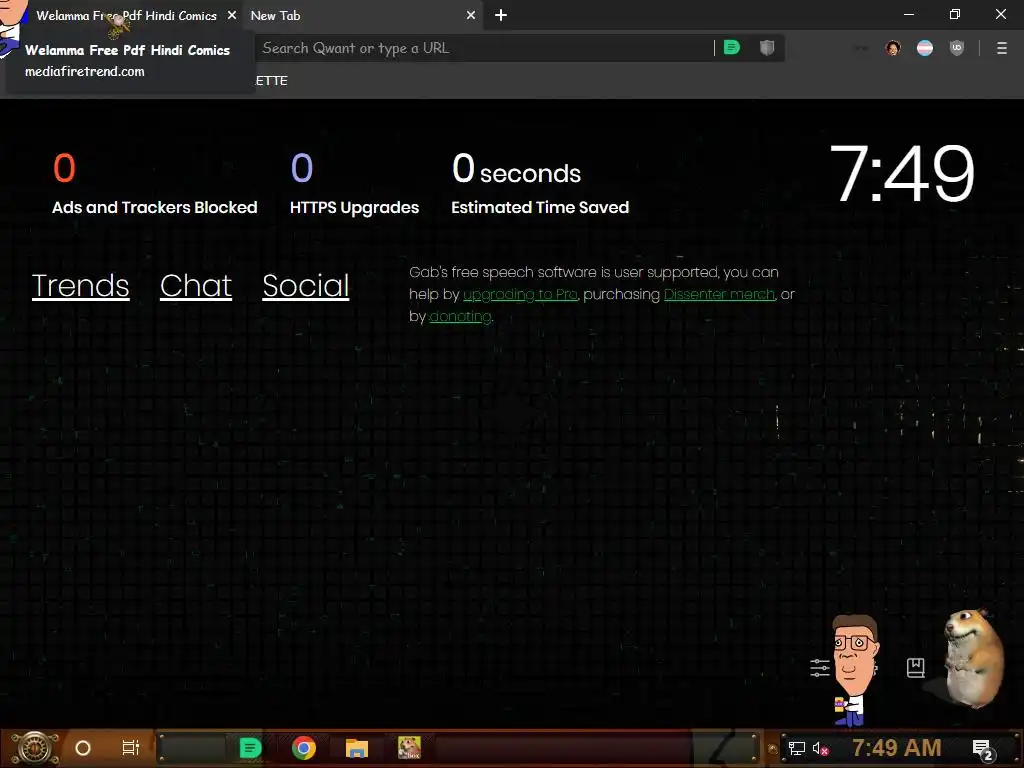
Task: Restore down the browser window
Action: 955,14
